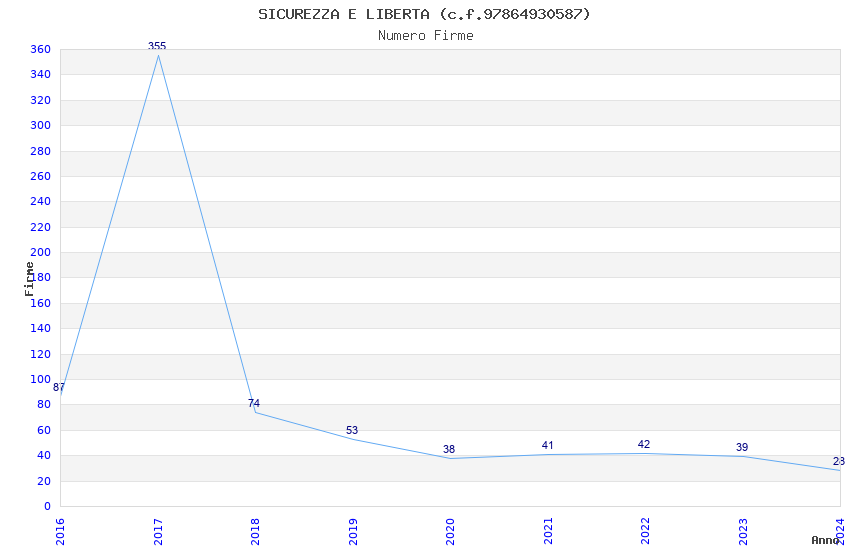Select the 39 data label for 2023

pyautogui.click(x=742, y=447)
